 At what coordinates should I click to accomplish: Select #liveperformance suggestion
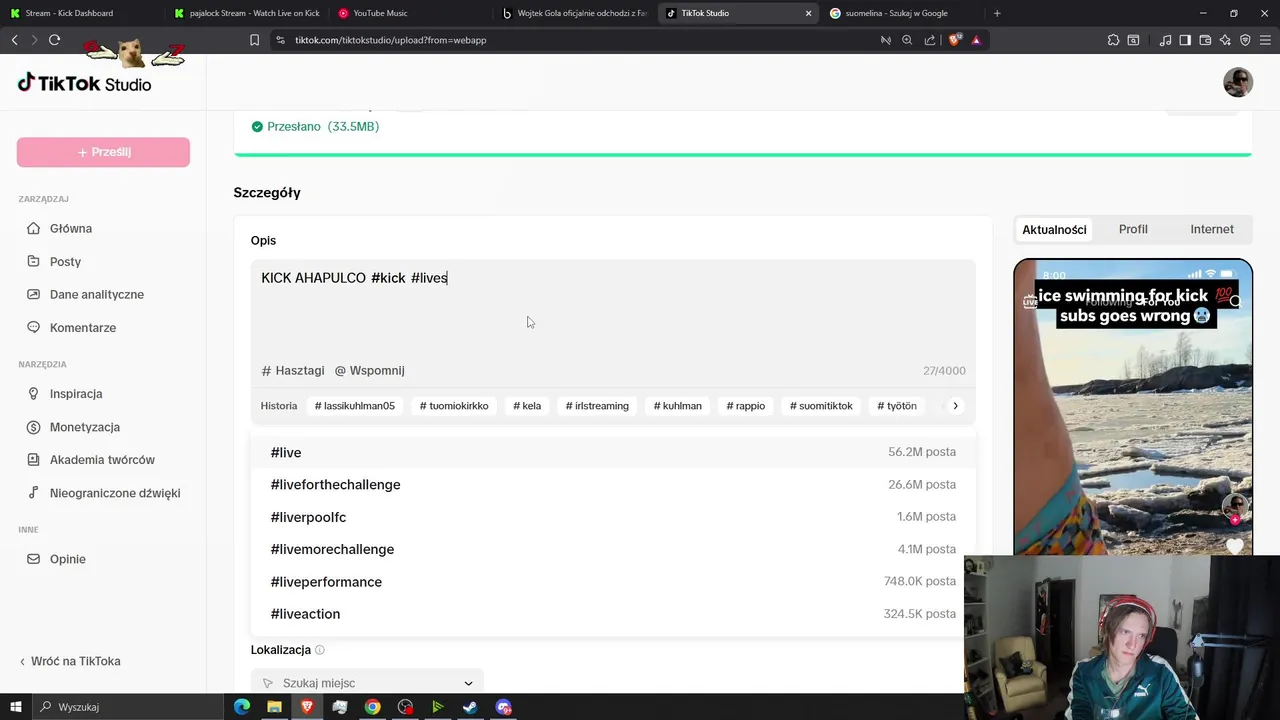click(613, 581)
